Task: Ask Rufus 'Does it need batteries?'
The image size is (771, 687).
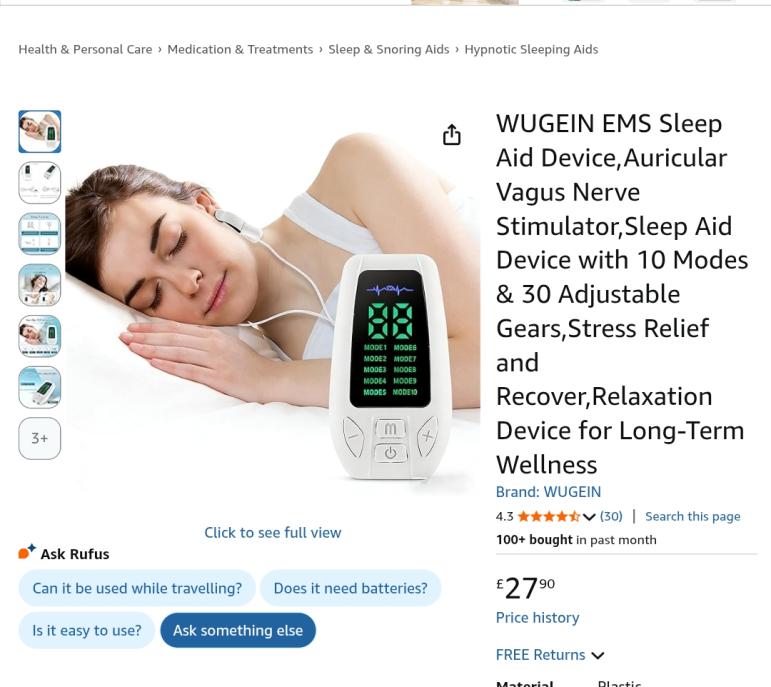Action: [x=351, y=588]
